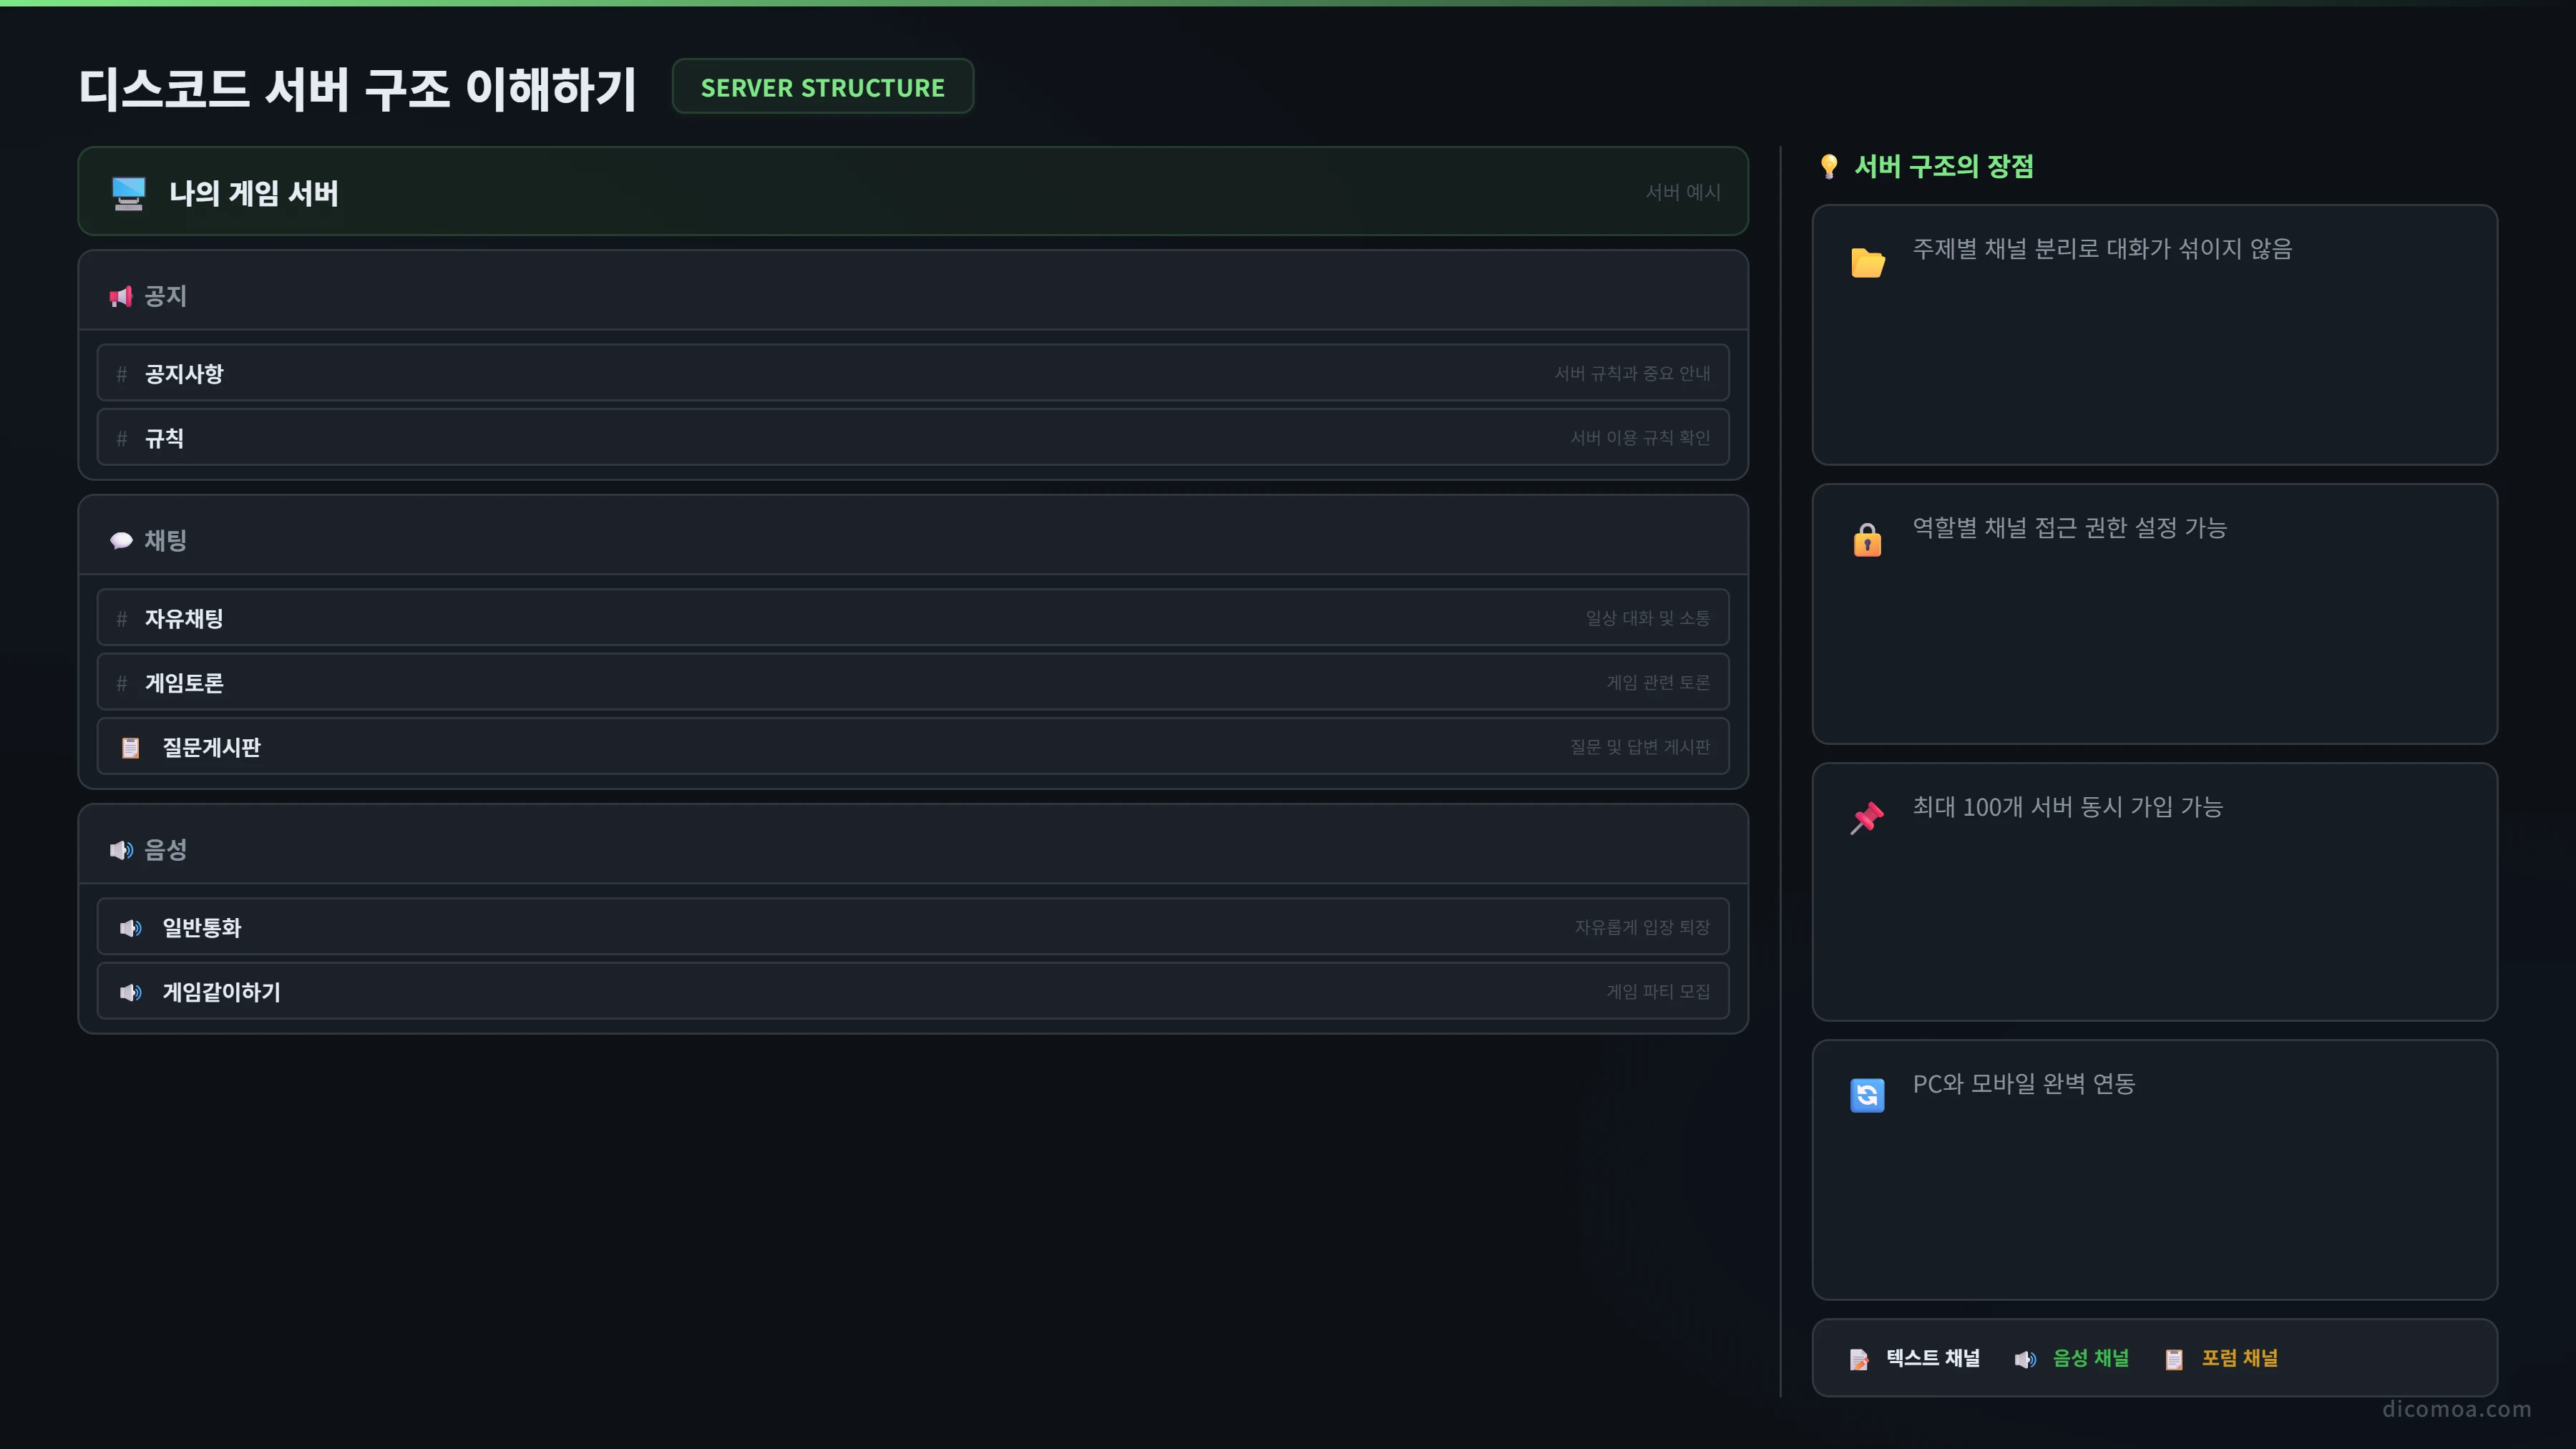
Task: Click the lightbulb icon beside 서버 구조의 장점
Action: (1829, 167)
